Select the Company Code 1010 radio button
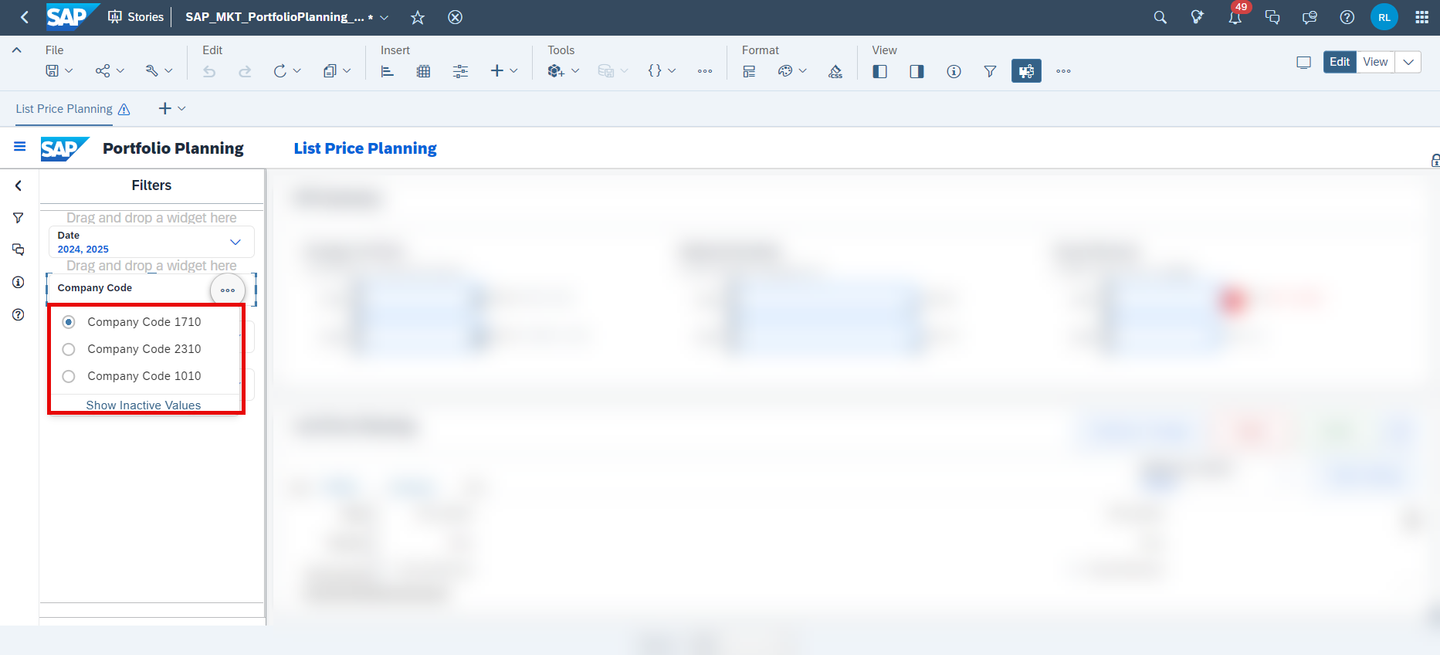The image size is (1440, 655). [69, 376]
